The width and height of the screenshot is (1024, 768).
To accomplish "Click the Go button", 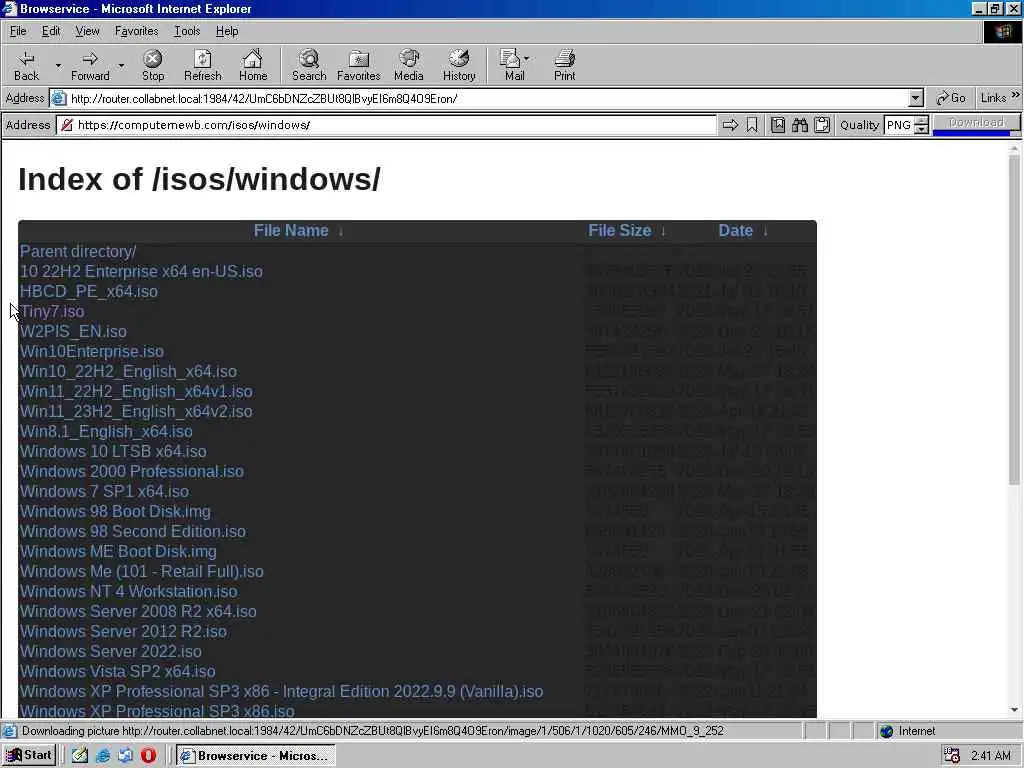I will [951, 98].
